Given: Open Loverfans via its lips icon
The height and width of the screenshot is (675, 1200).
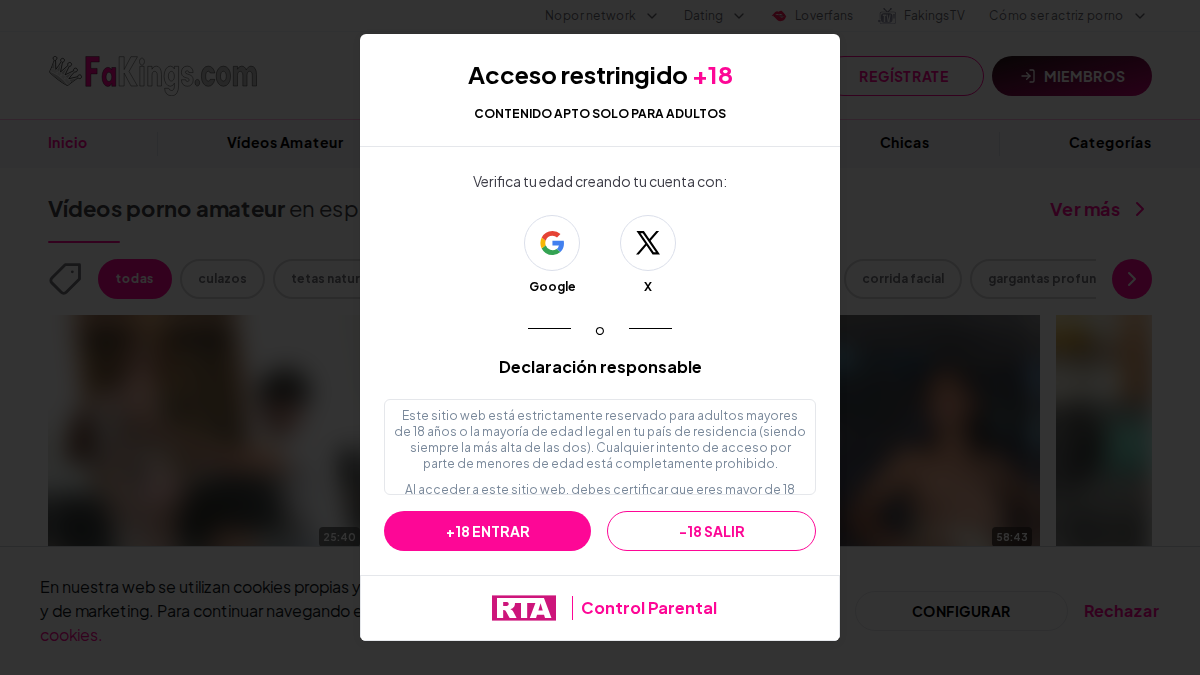Looking at the screenshot, I should click(779, 16).
